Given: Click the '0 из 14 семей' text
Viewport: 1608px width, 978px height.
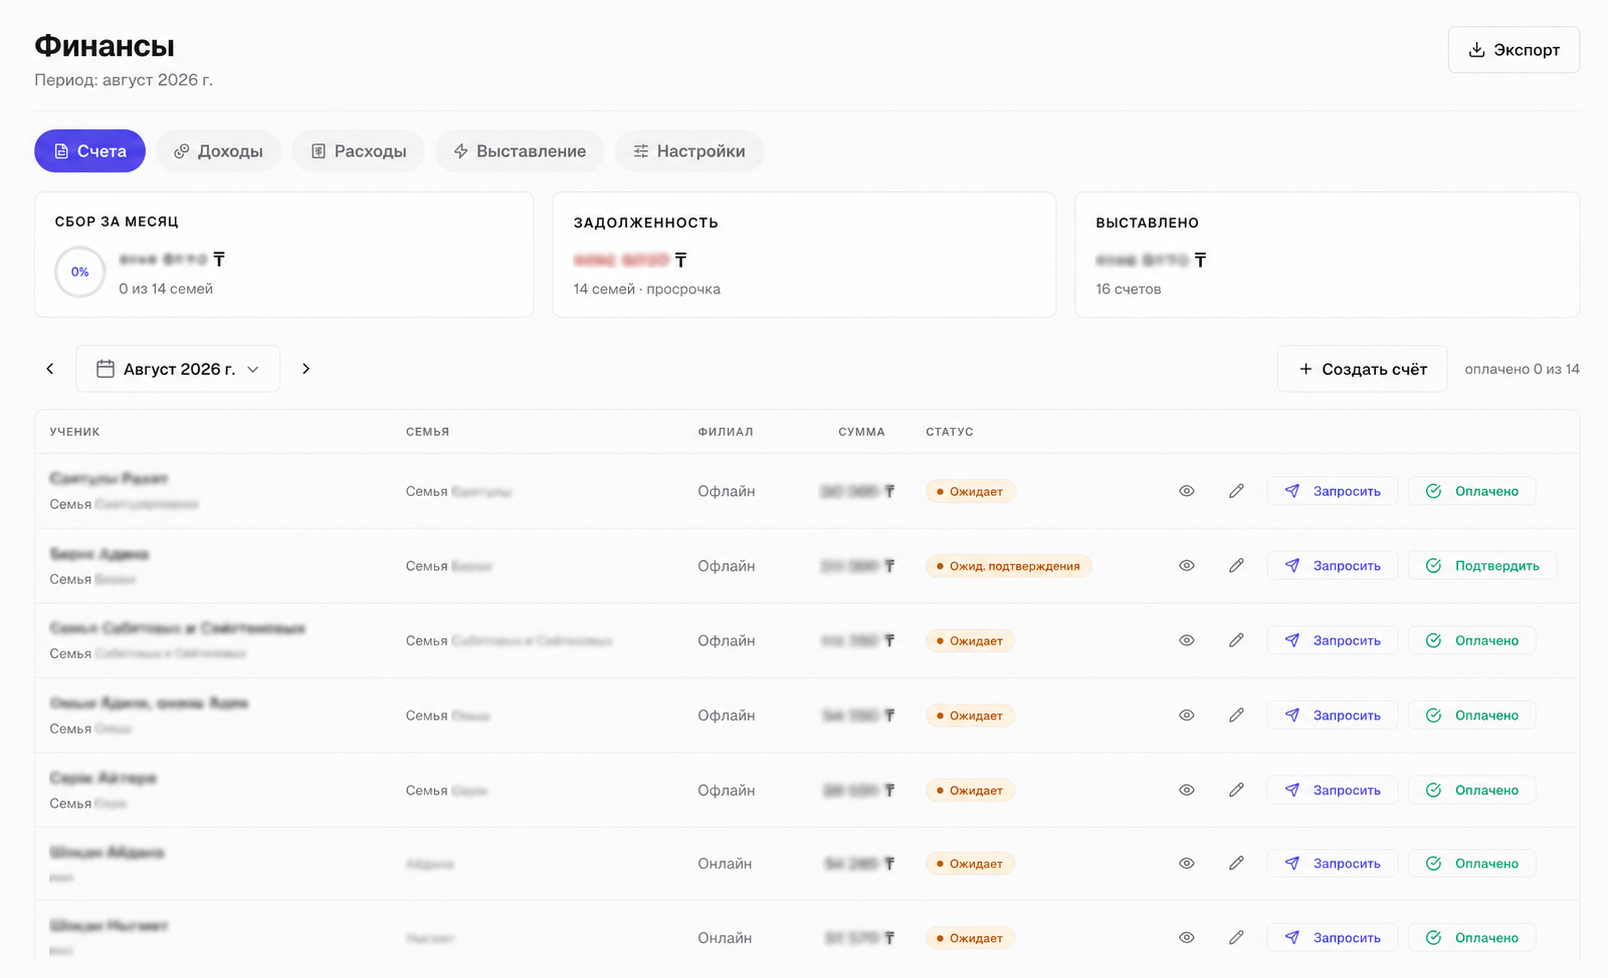Looking at the screenshot, I should click(x=166, y=289).
